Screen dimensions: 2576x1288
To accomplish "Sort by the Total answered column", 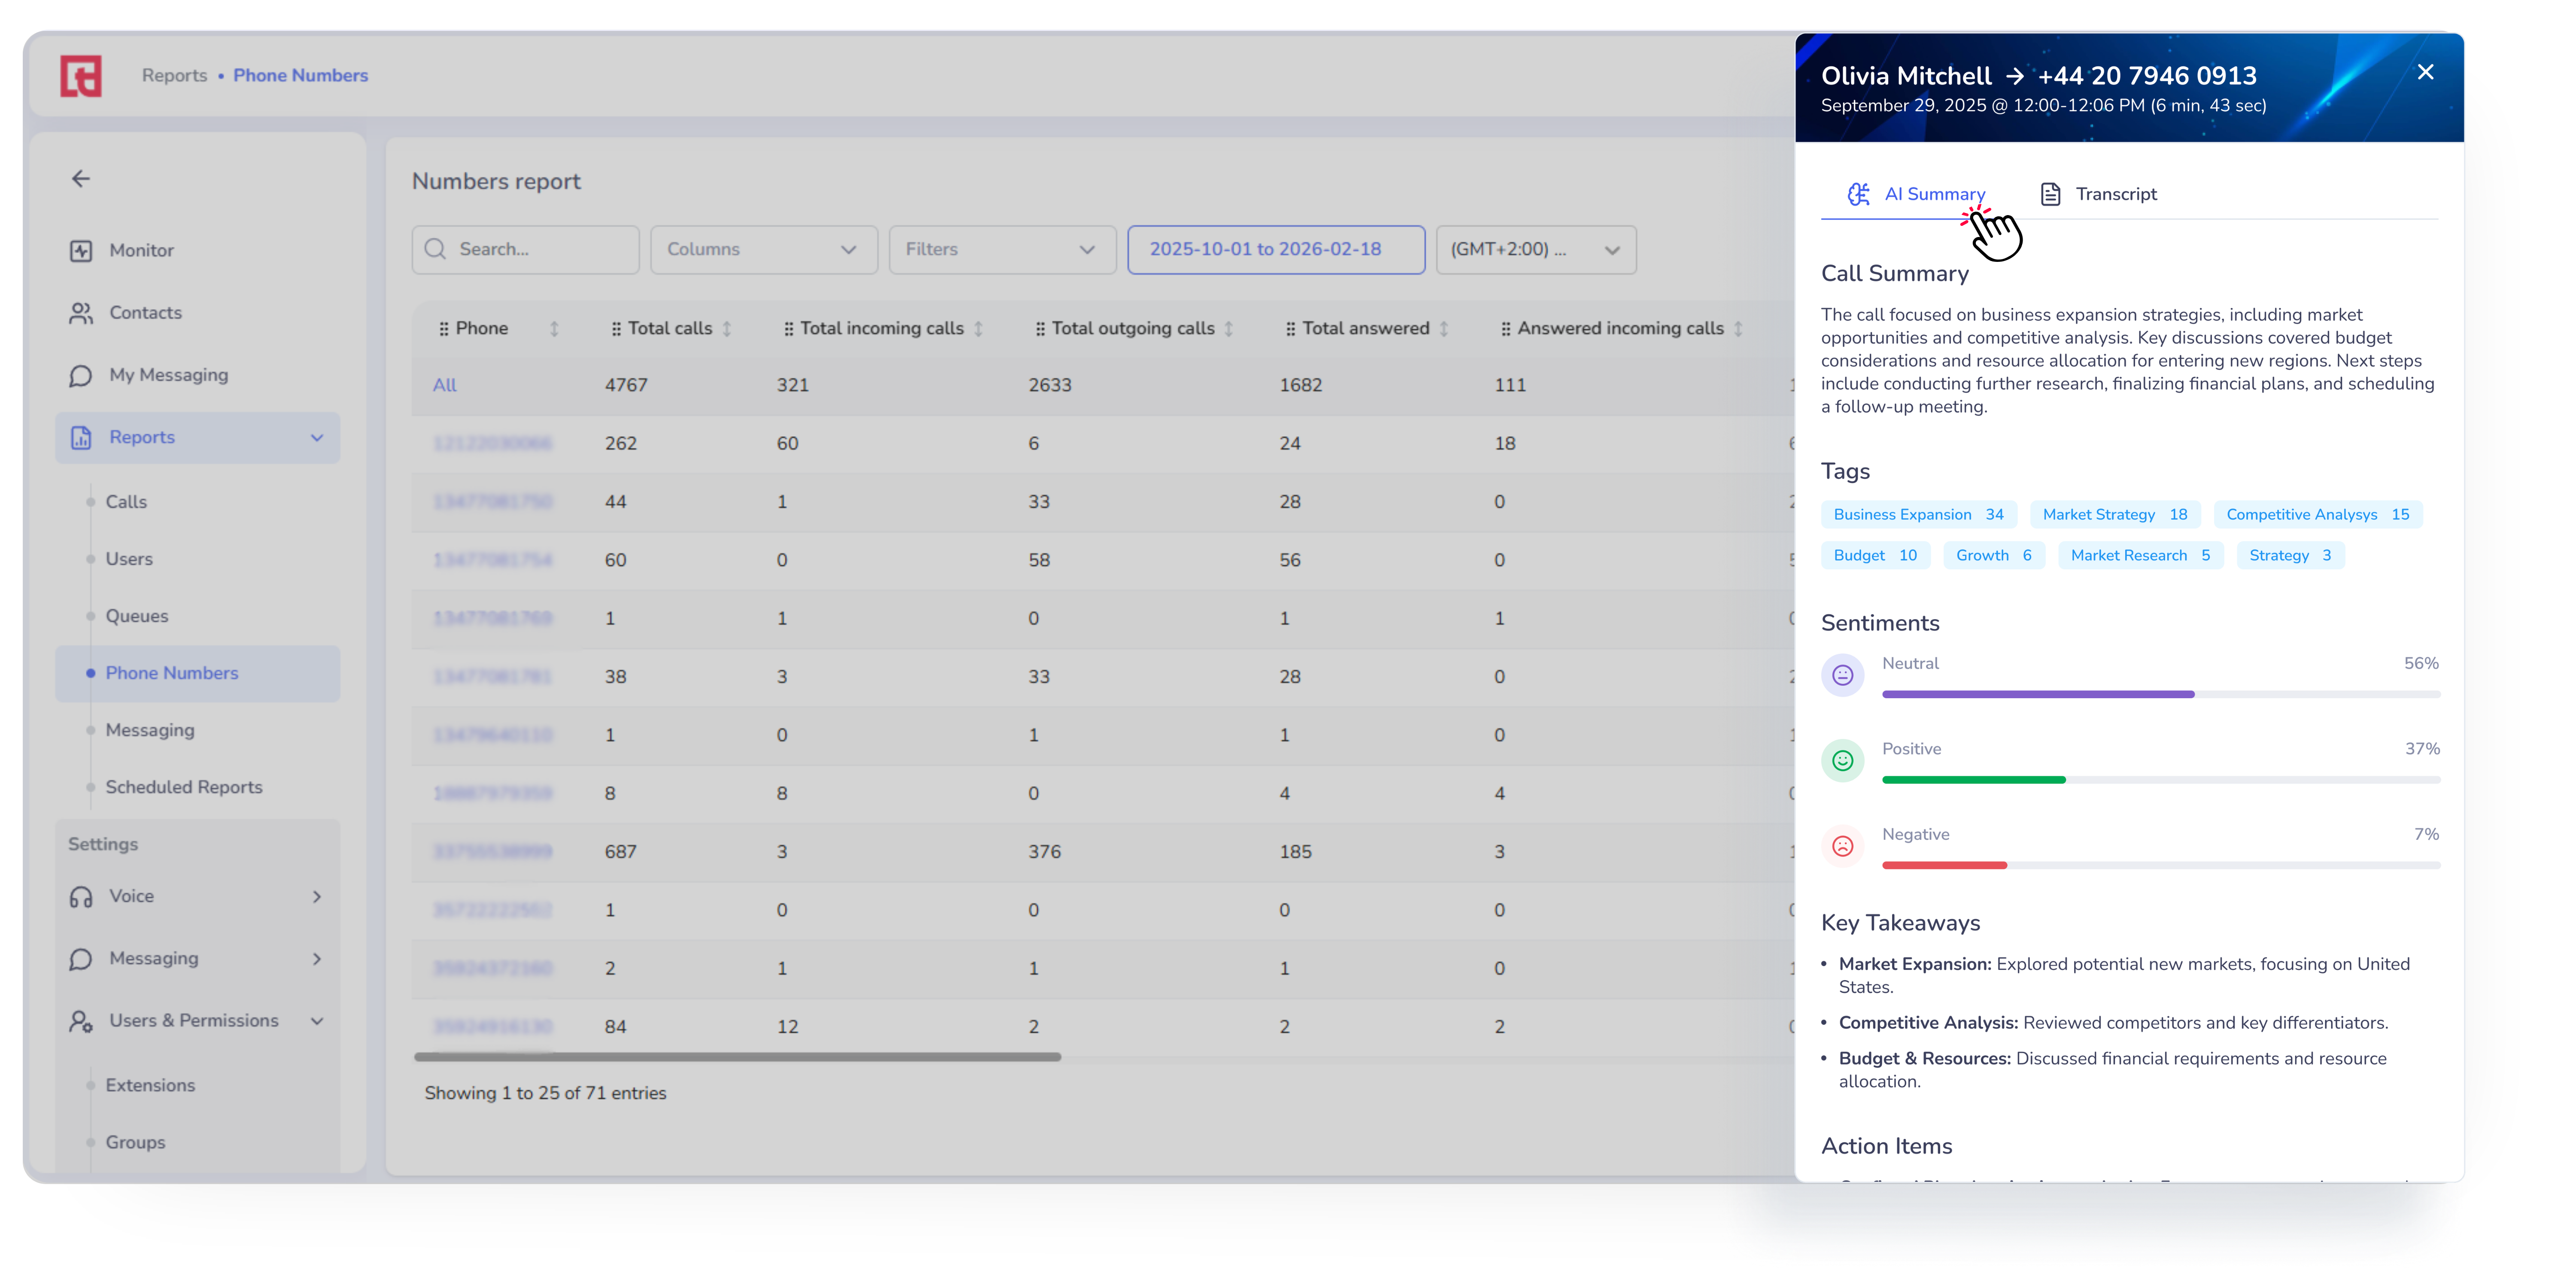I will tap(1444, 329).
